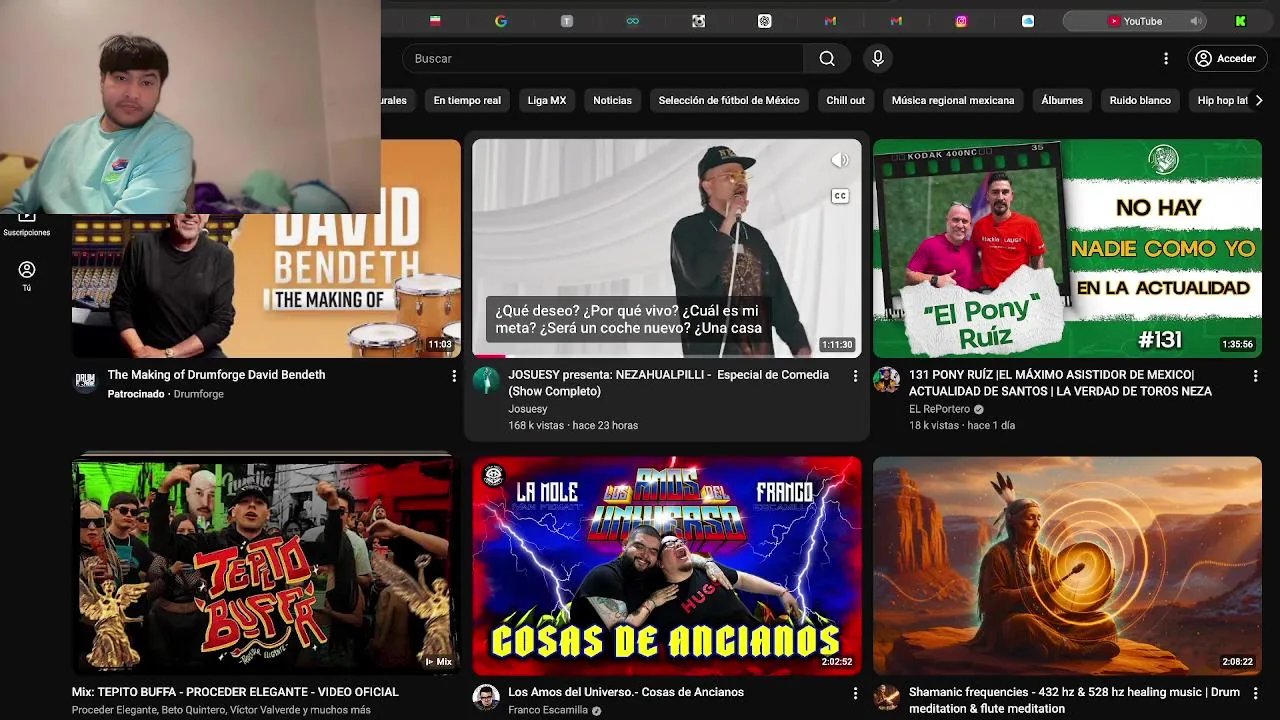Switch to the Instagram browser tab
1280x720 pixels.
pyautogui.click(x=962, y=21)
